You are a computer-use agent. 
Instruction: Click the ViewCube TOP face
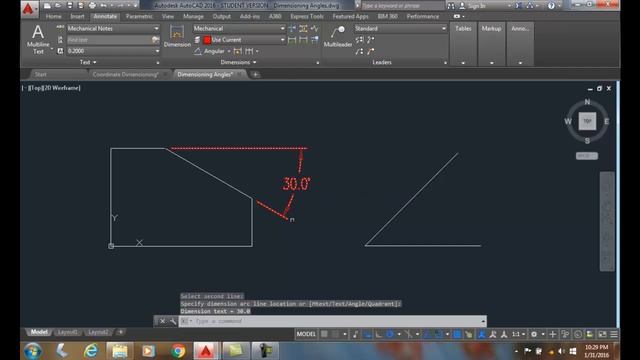point(587,121)
